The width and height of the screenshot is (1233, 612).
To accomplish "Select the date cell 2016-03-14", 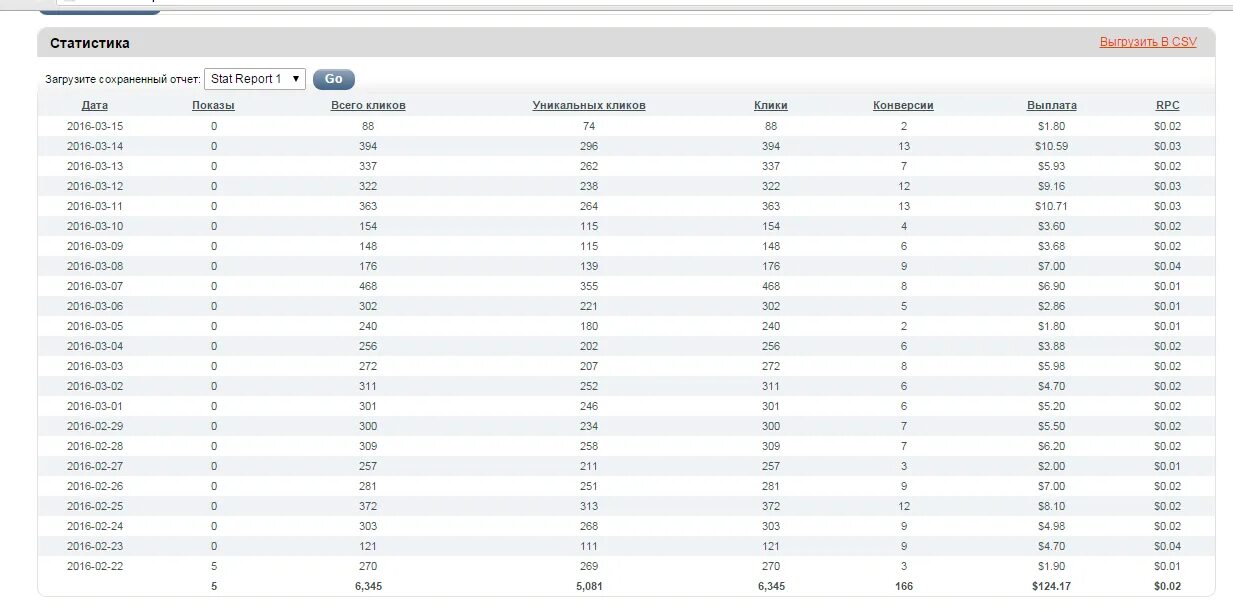I will click(x=95, y=146).
